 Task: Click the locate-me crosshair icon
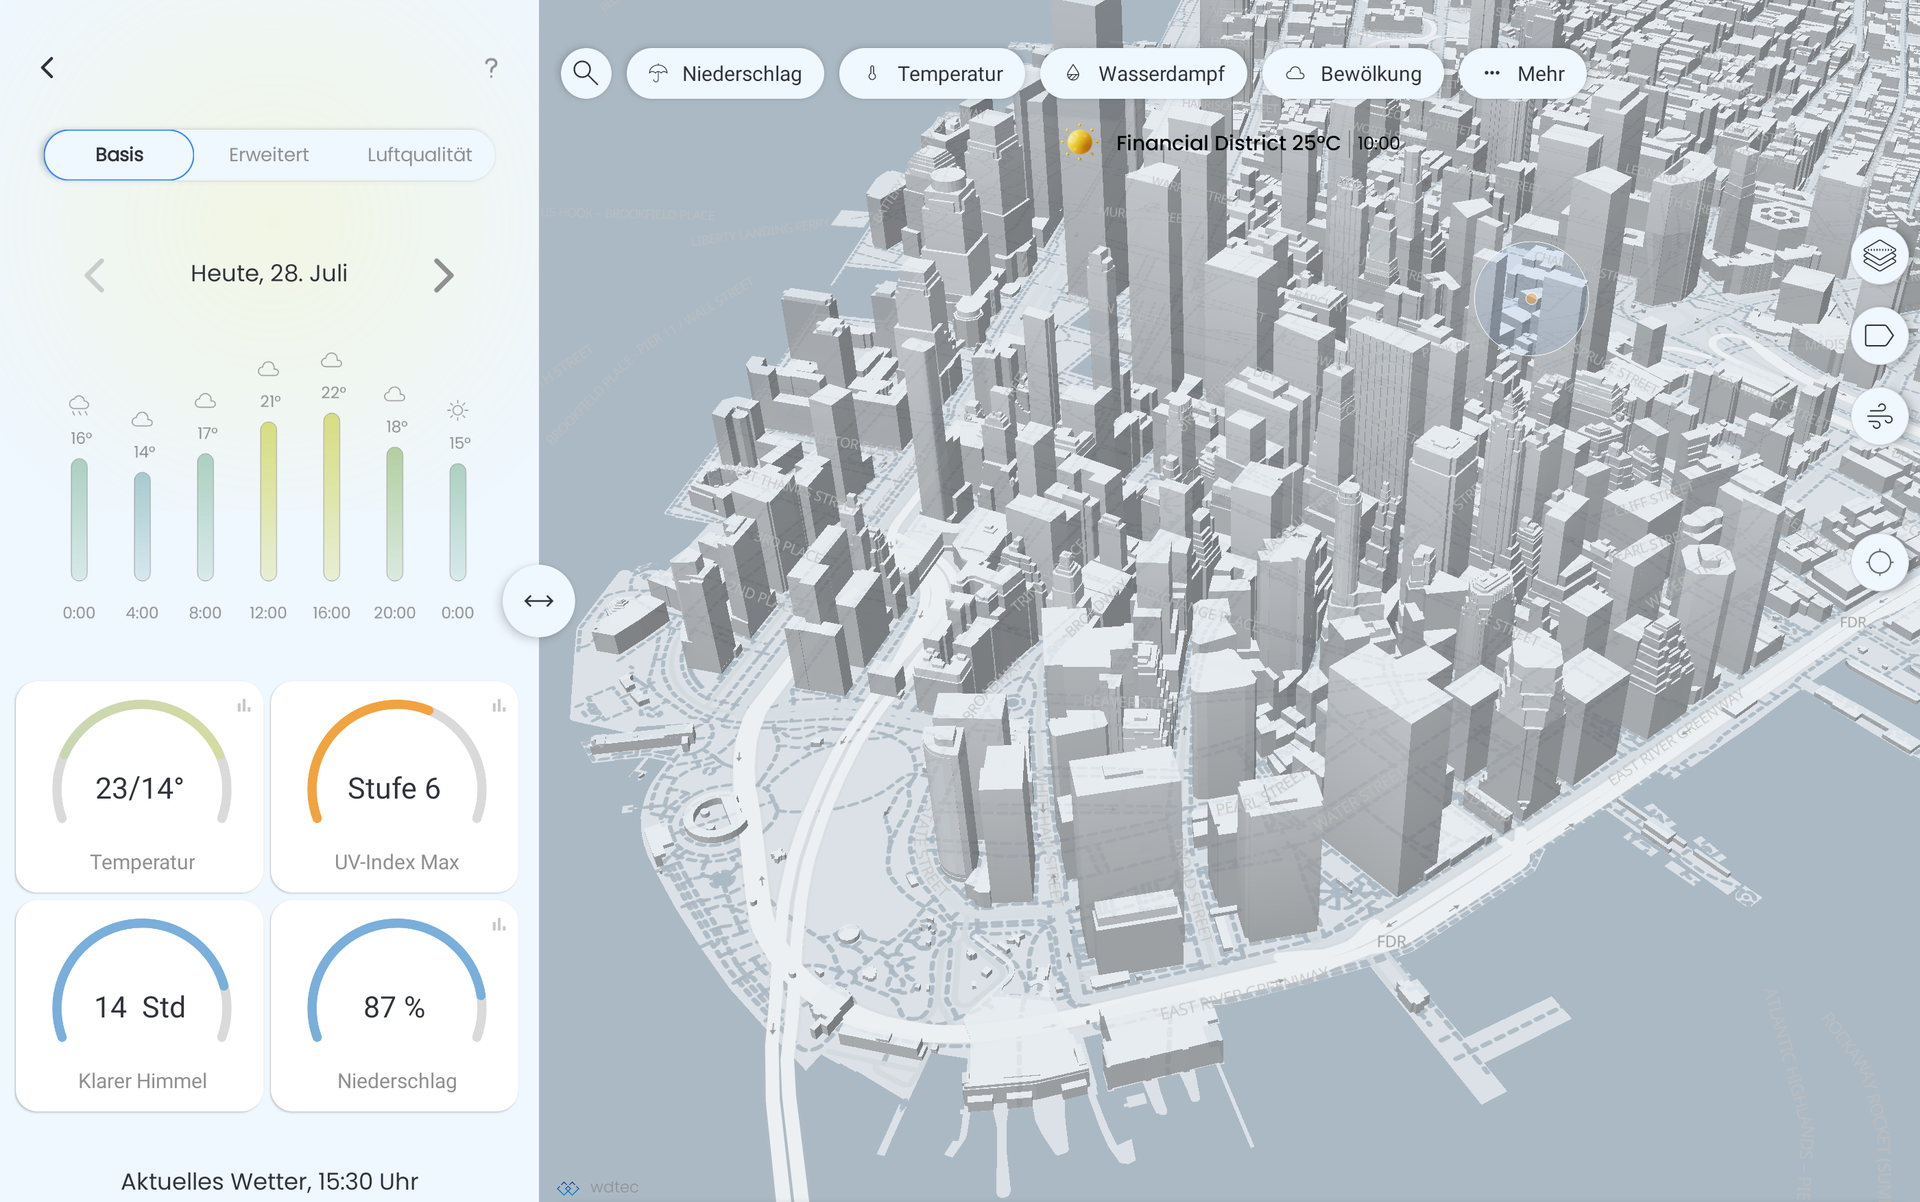pos(1879,563)
